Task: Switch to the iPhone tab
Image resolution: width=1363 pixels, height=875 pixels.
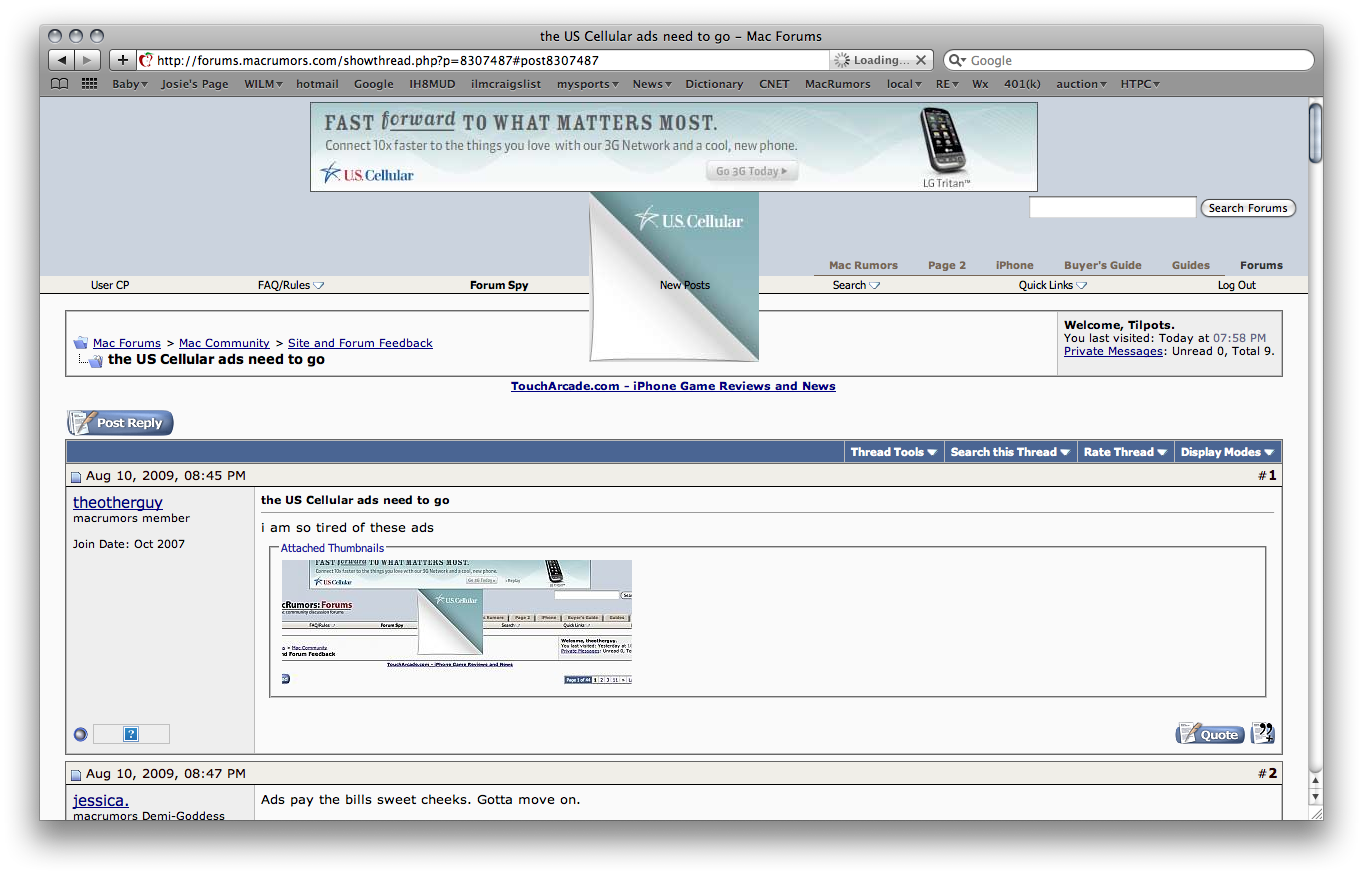Action: tap(1015, 265)
